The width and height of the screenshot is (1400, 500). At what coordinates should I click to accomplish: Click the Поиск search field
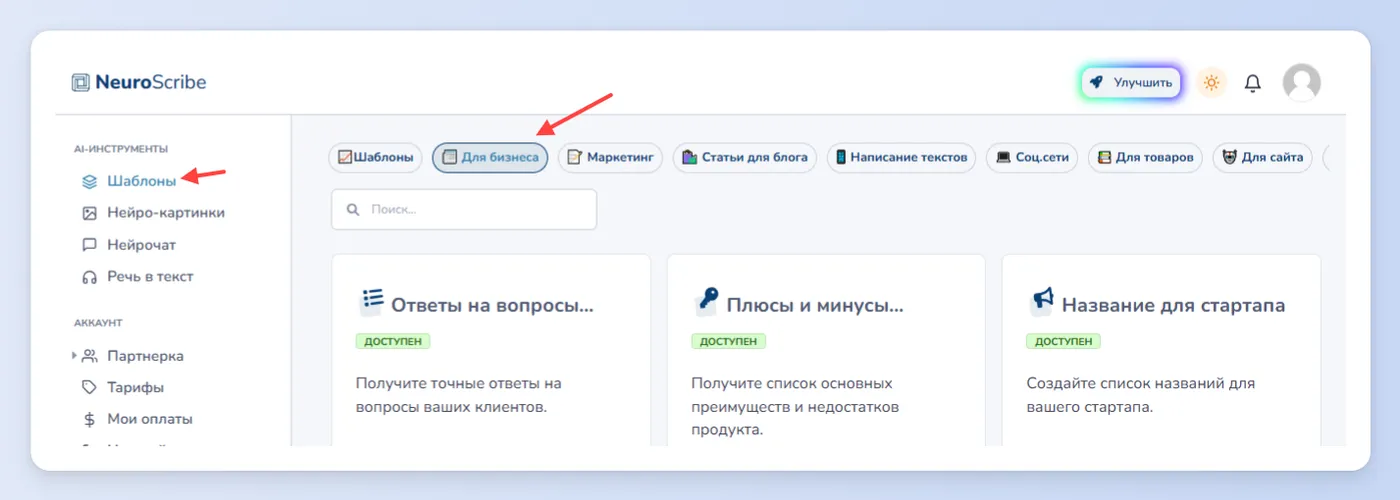[x=464, y=210]
